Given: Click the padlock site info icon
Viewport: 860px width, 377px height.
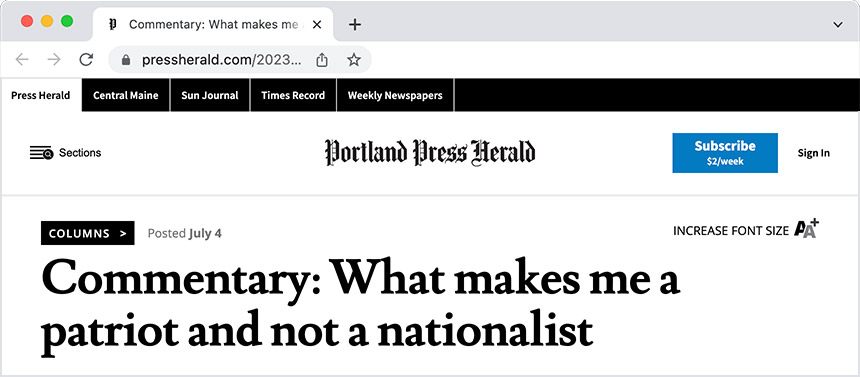Looking at the screenshot, I should [x=126, y=60].
